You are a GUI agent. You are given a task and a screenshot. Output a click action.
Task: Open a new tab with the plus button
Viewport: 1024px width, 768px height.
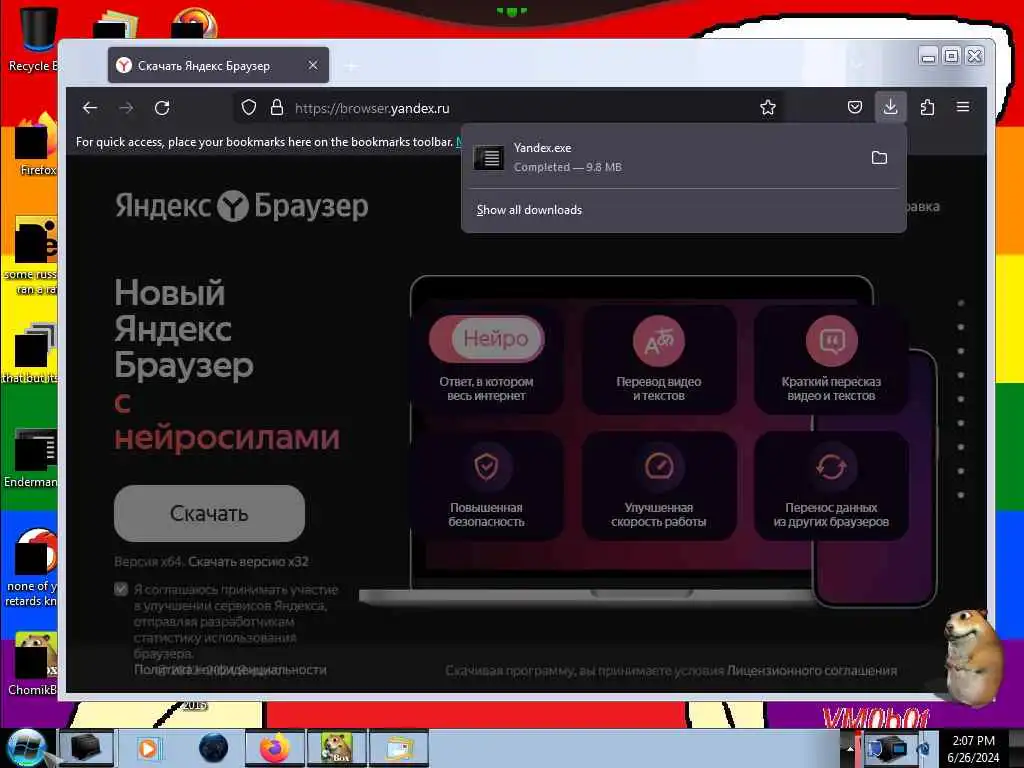[x=351, y=66]
